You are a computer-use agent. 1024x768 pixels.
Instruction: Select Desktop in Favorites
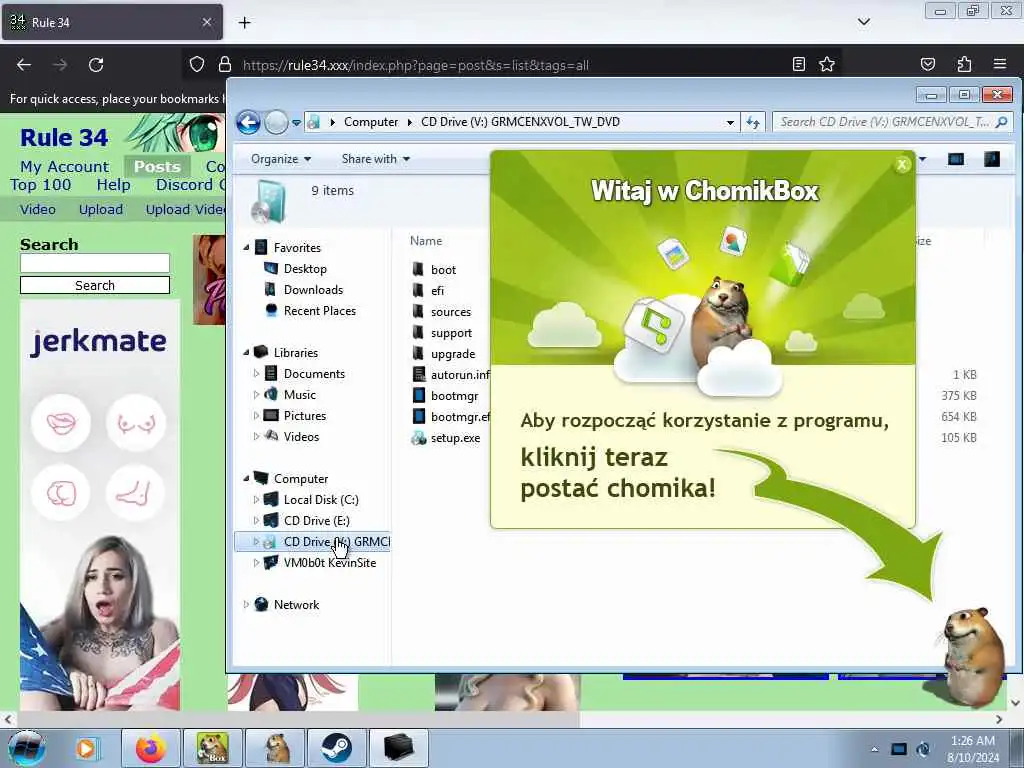click(x=305, y=268)
